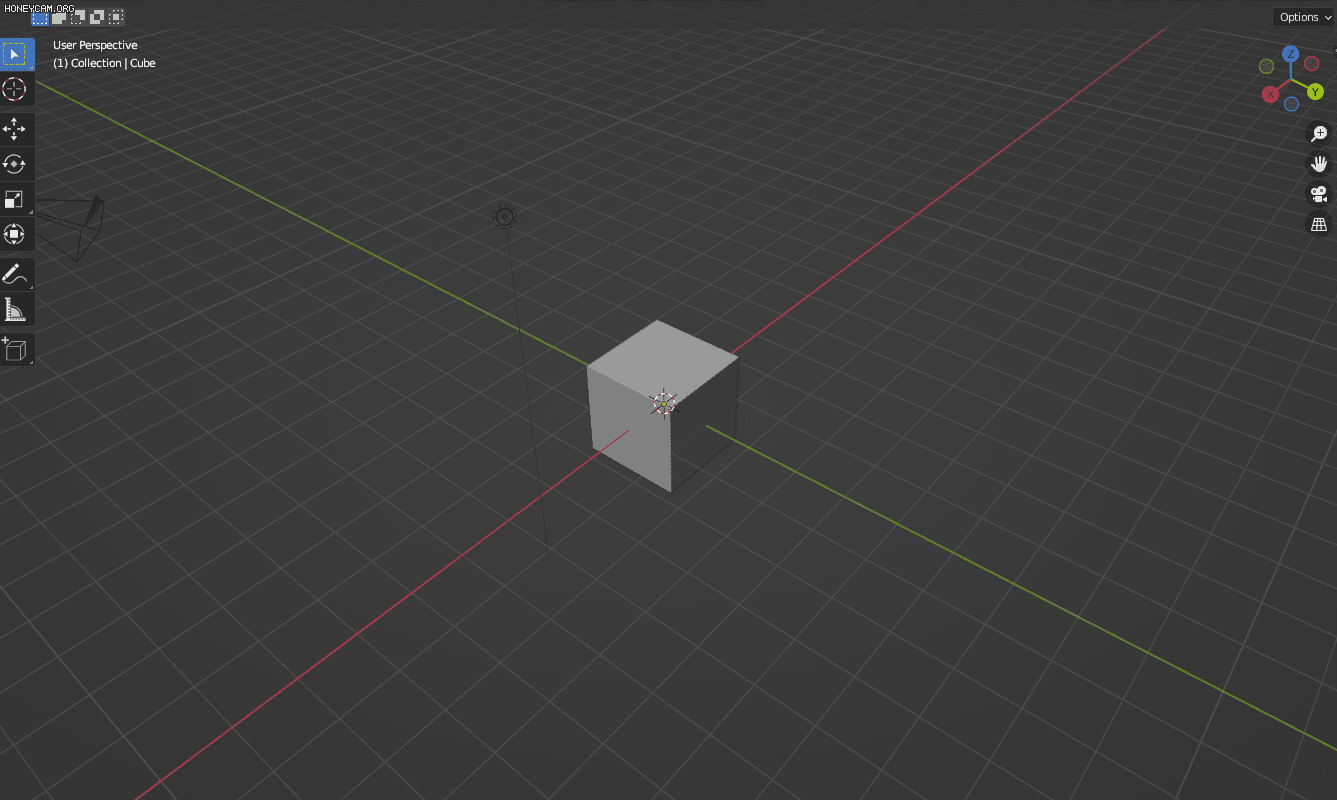The height and width of the screenshot is (800, 1337).
Task: Select the Move tool
Action: [x=16, y=128]
